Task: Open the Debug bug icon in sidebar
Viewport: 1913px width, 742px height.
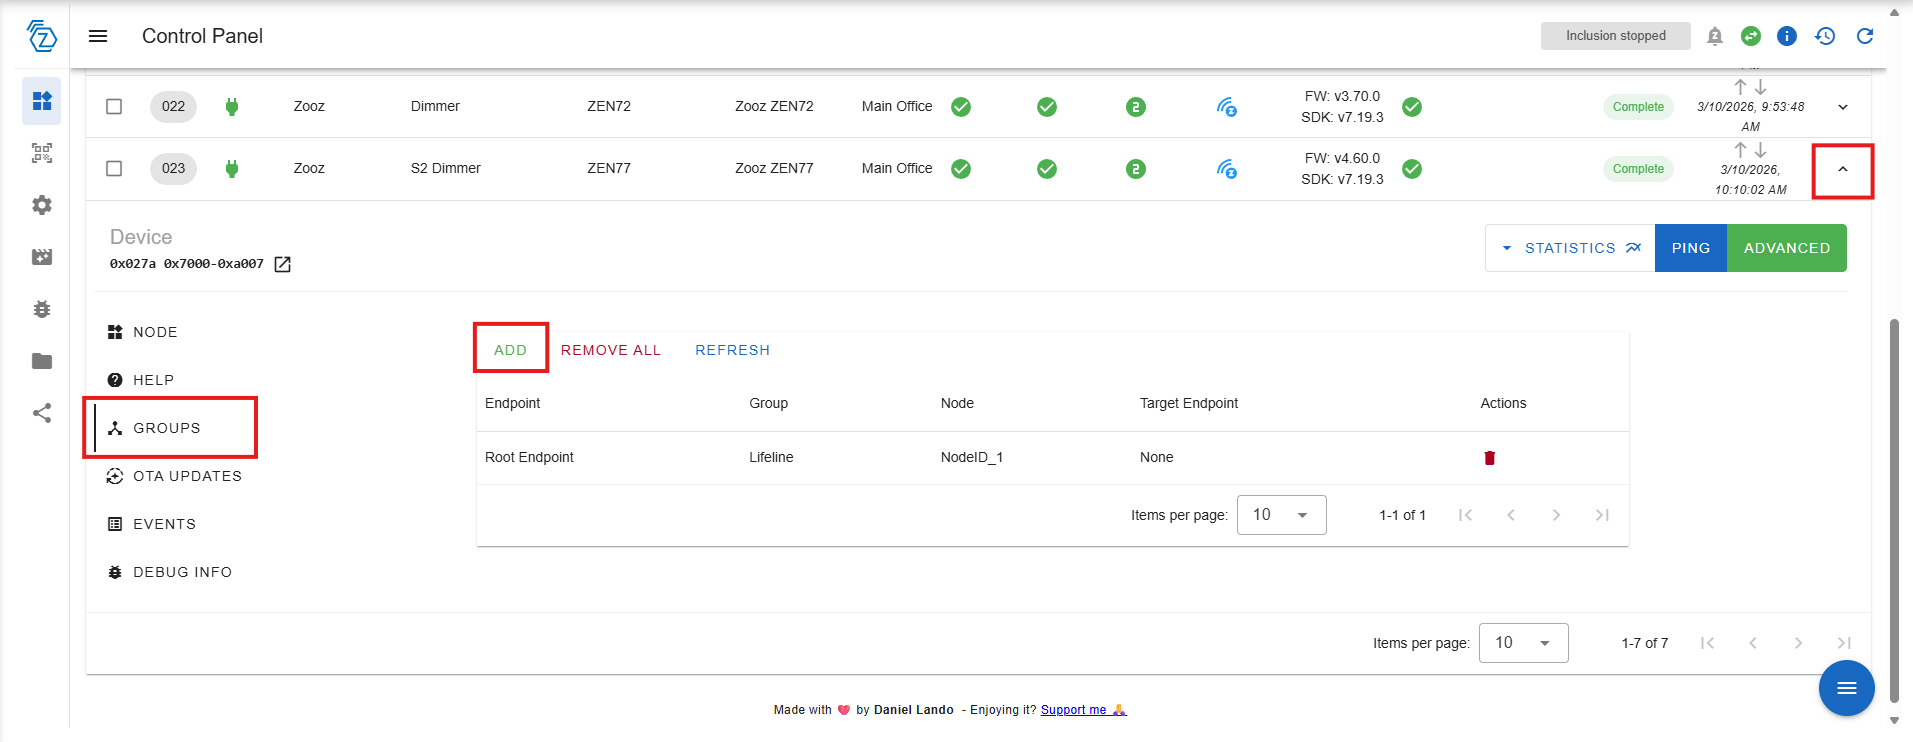Action: [42, 309]
